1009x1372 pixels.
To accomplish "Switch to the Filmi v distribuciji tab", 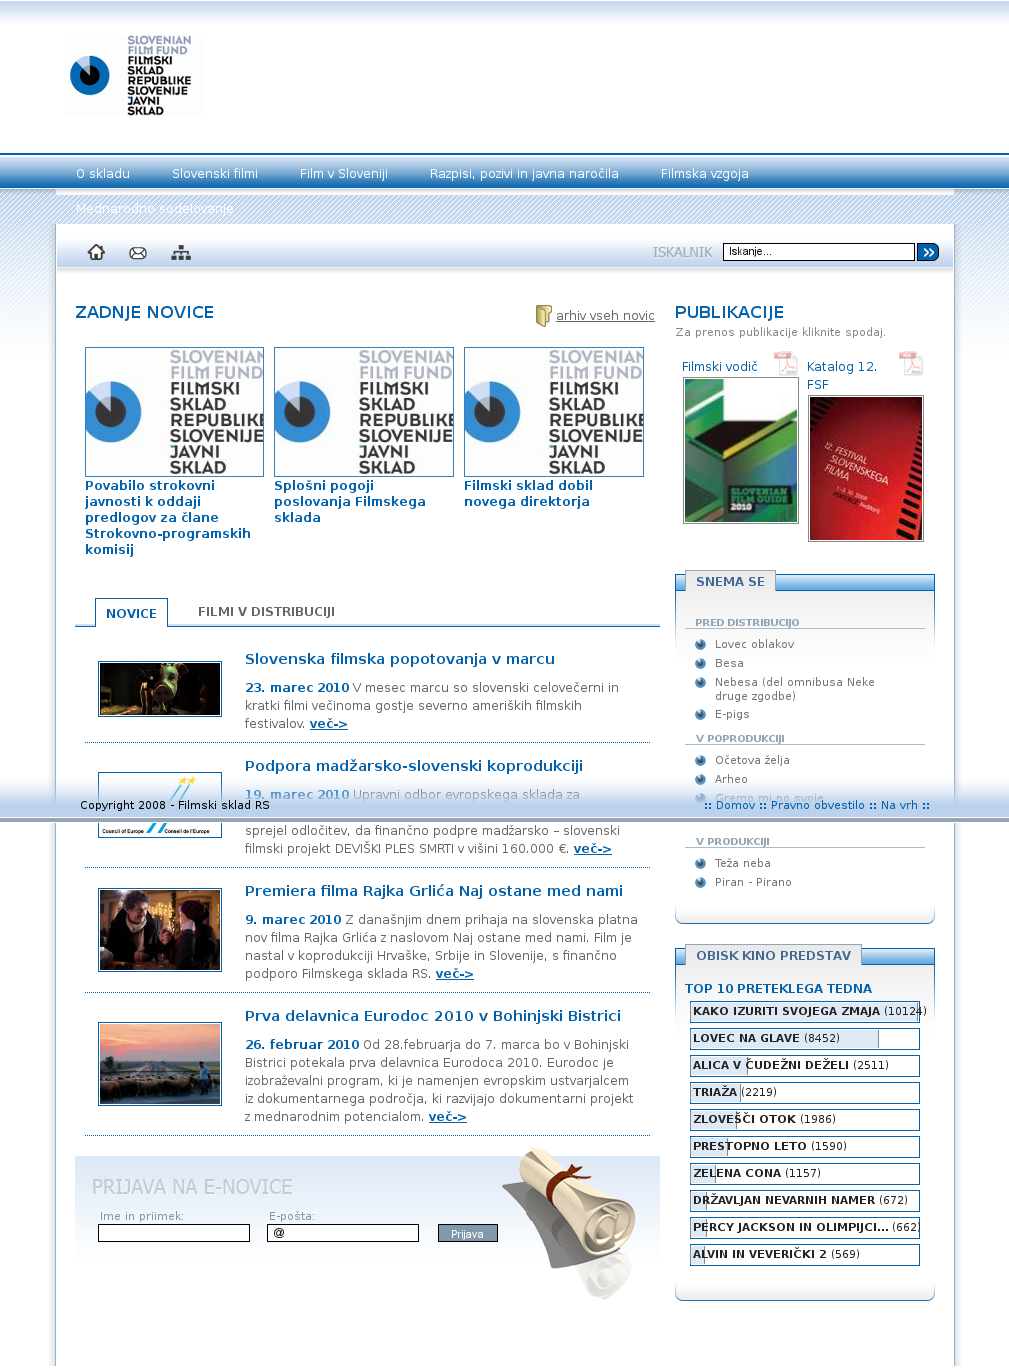I will [x=266, y=612].
